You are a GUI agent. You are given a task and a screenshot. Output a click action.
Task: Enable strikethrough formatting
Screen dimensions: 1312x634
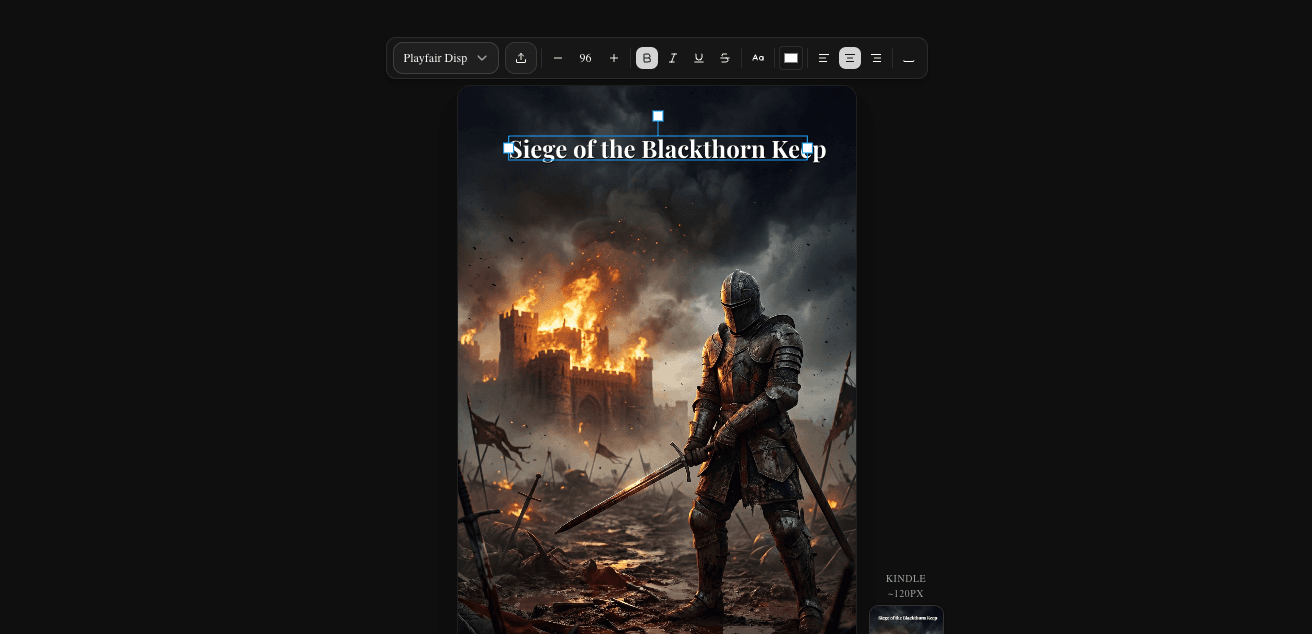[x=725, y=58]
